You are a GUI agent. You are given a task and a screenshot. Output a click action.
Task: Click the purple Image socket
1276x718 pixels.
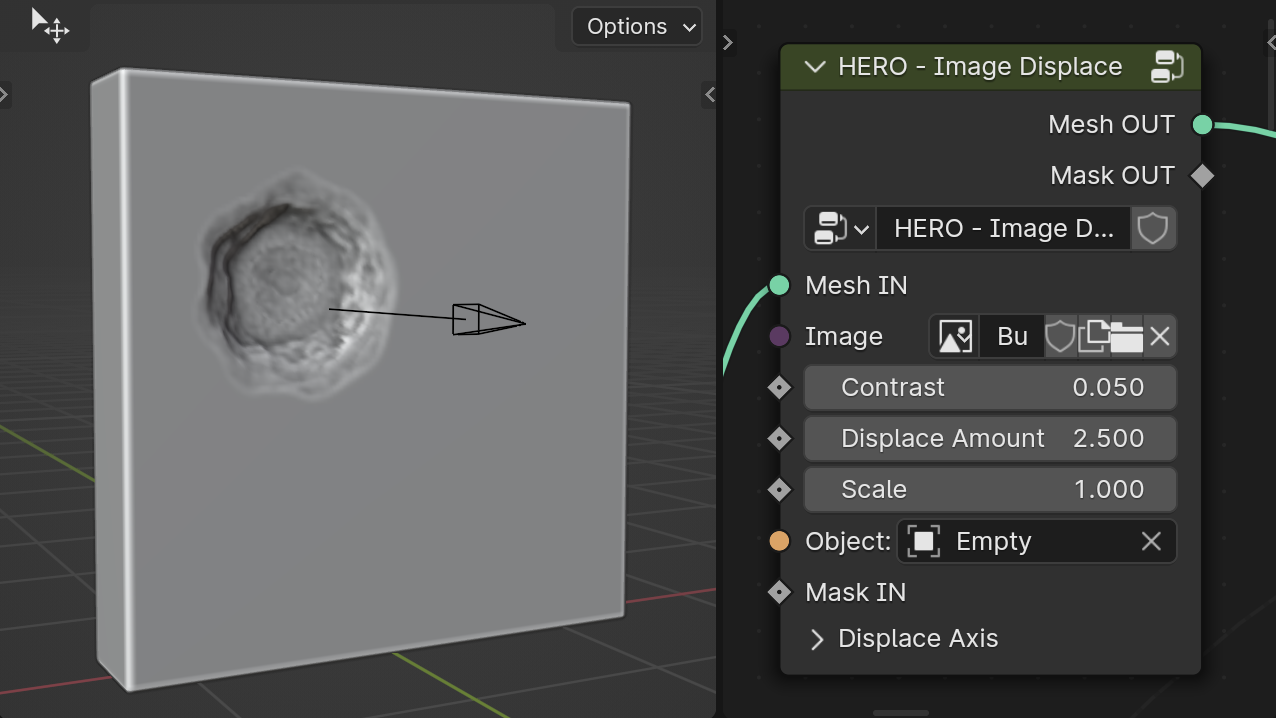780,337
